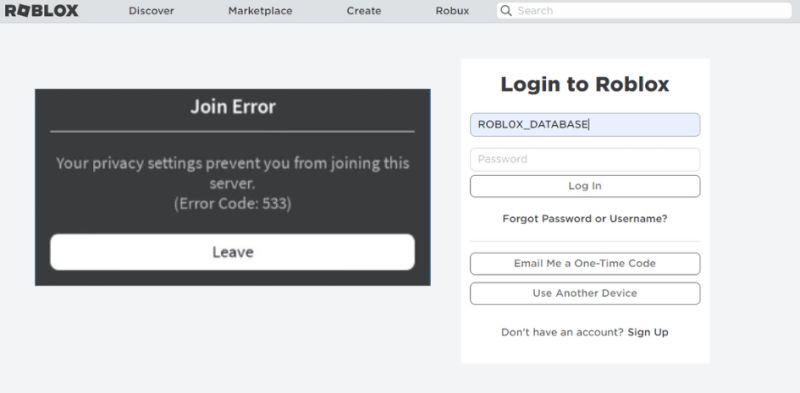Image resolution: width=800 pixels, height=393 pixels.
Task: Select the Password input field
Action: [585, 159]
